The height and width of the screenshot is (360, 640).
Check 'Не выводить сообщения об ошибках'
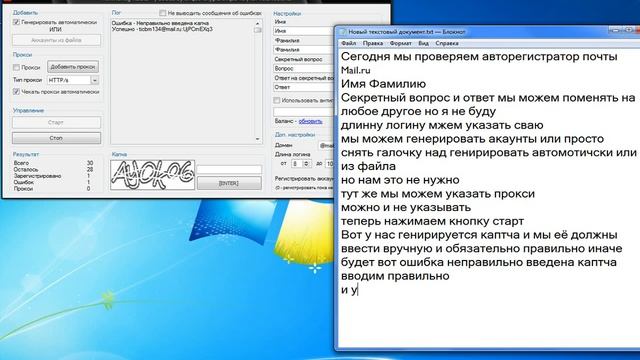[162, 13]
